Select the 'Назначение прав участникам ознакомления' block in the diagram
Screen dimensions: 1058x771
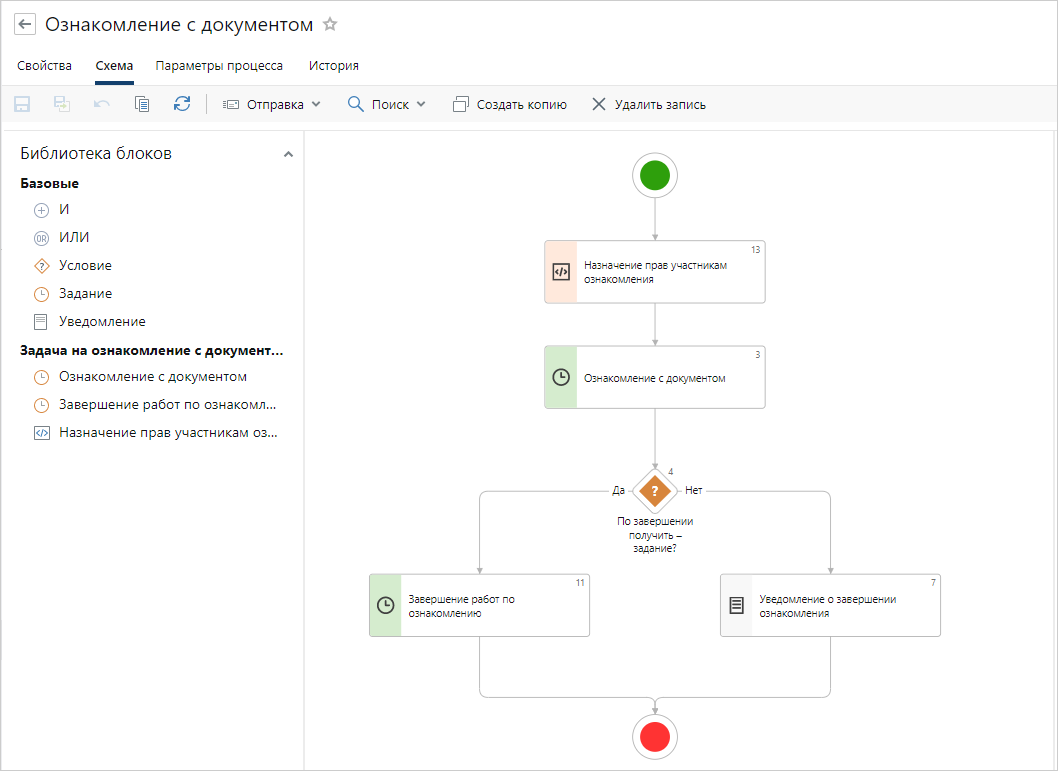coord(654,272)
